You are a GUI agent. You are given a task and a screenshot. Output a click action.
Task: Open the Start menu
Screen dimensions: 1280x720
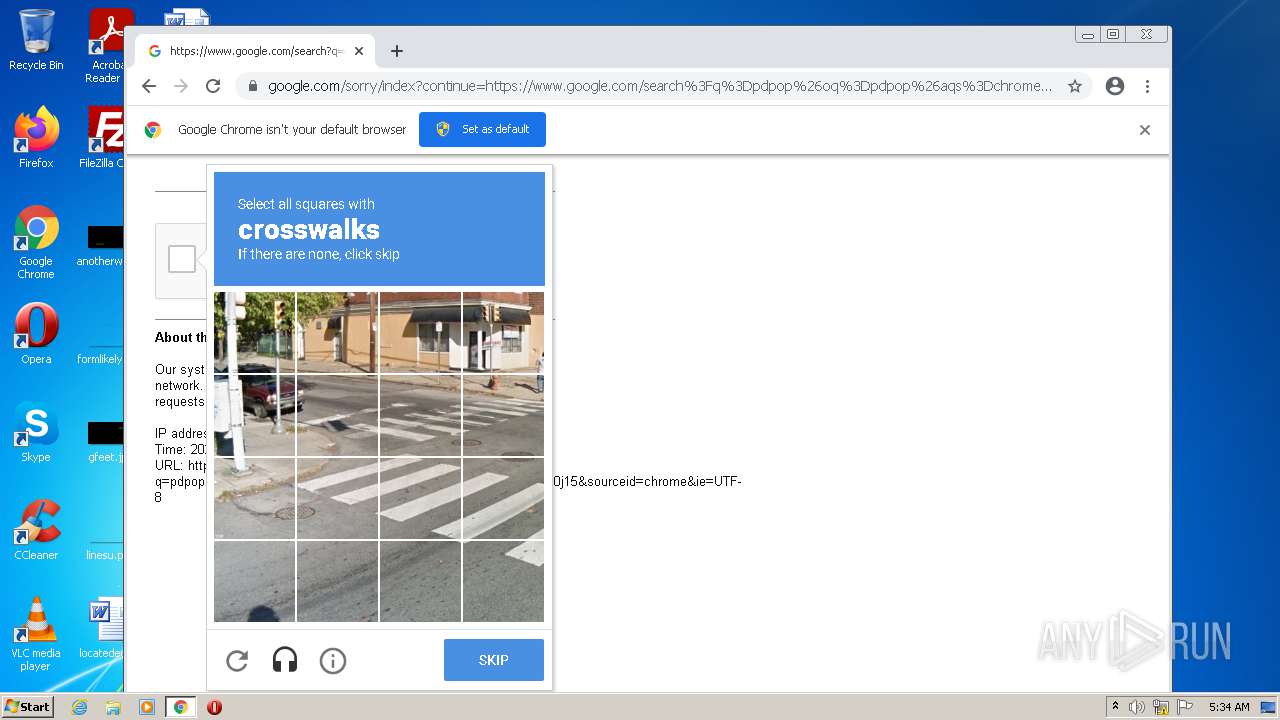[28, 707]
